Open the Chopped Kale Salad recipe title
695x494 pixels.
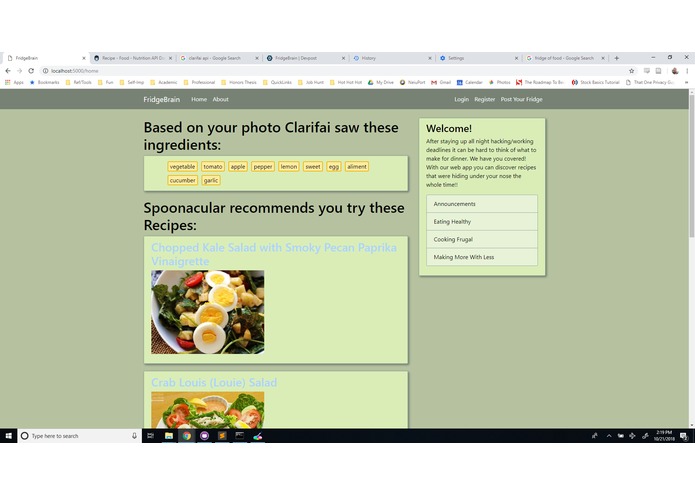pyautogui.click(x=274, y=254)
